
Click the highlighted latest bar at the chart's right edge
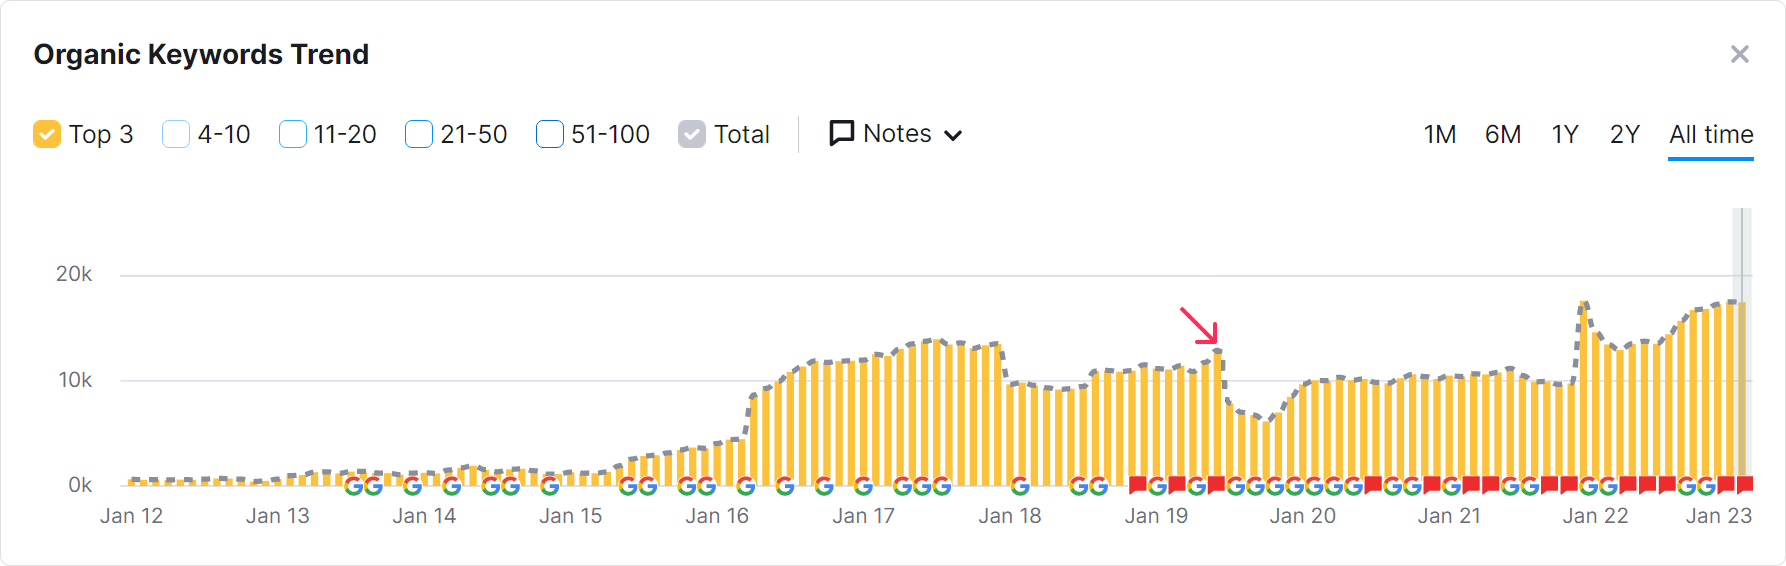(x=1742, y=392)
